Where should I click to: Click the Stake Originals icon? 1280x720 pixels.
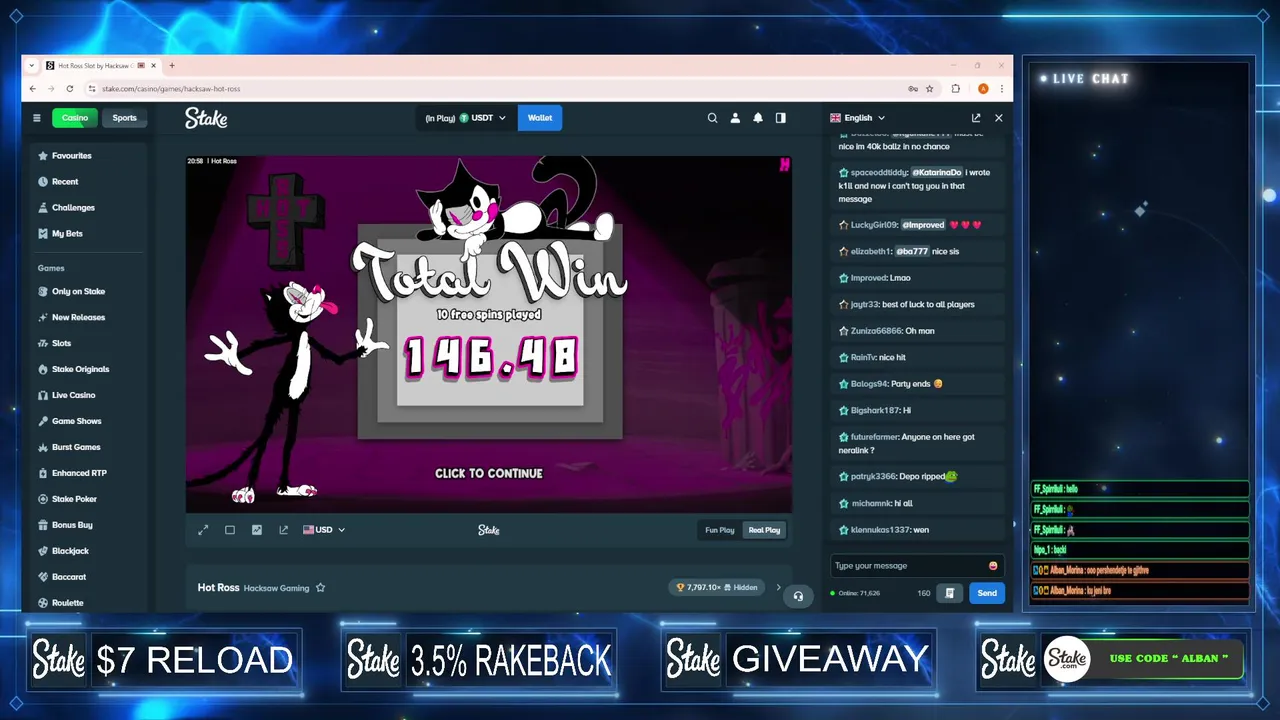point(43,370)
